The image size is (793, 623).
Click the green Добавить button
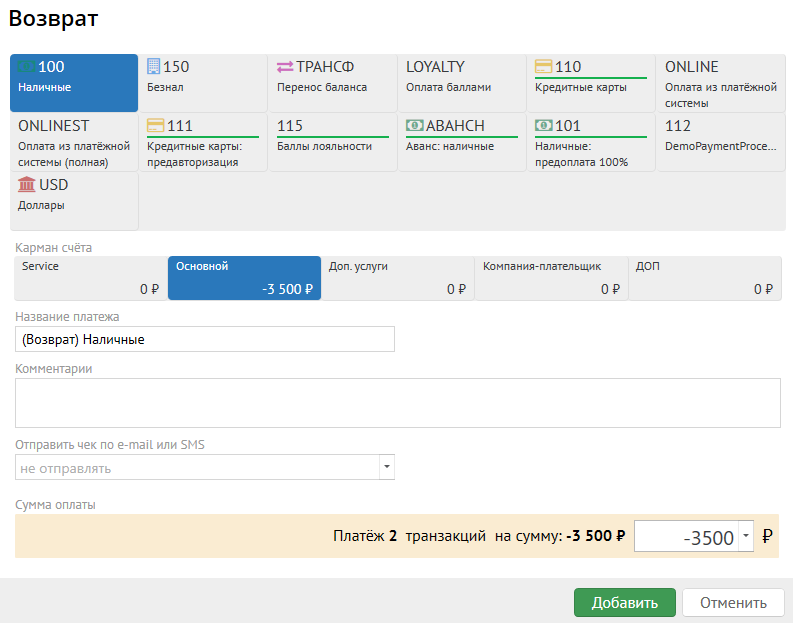624,603
